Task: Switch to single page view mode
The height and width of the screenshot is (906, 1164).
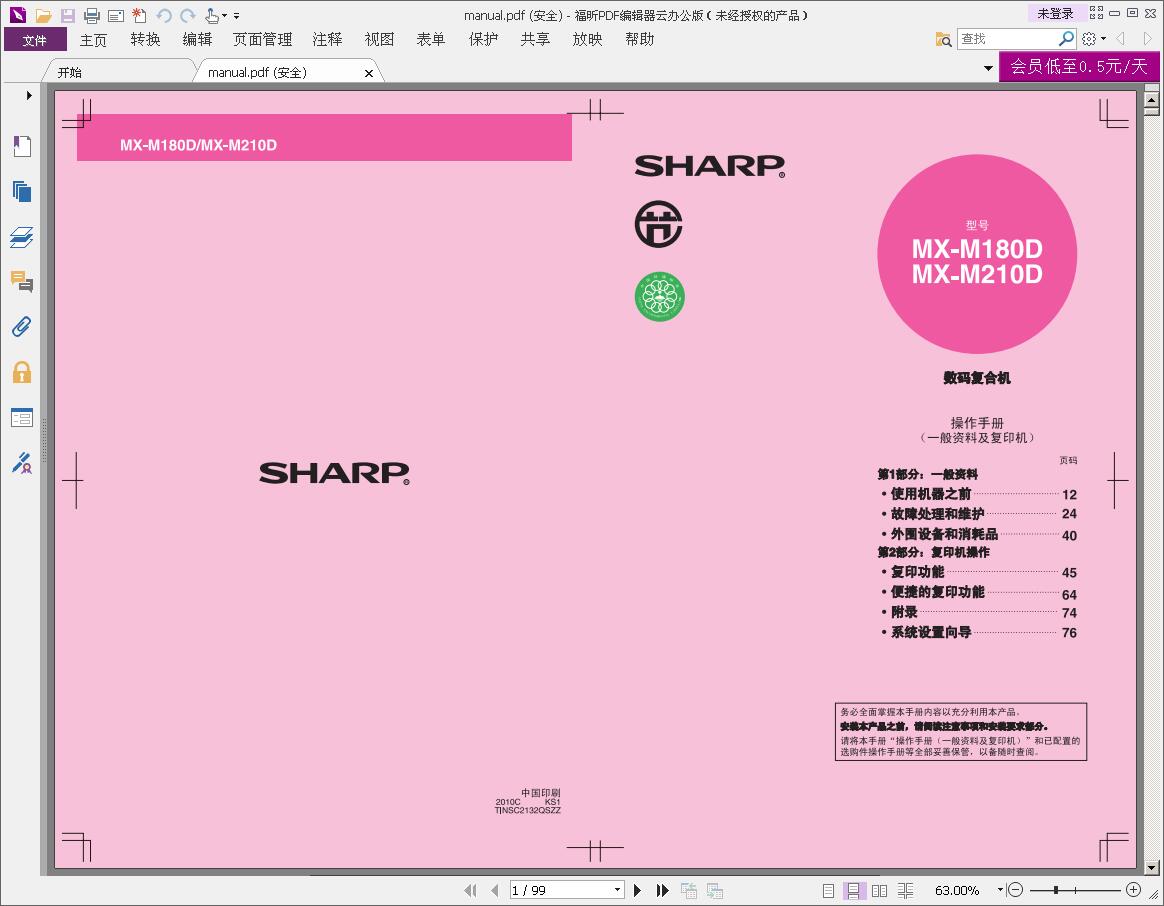Action: [x=828, y=890]
